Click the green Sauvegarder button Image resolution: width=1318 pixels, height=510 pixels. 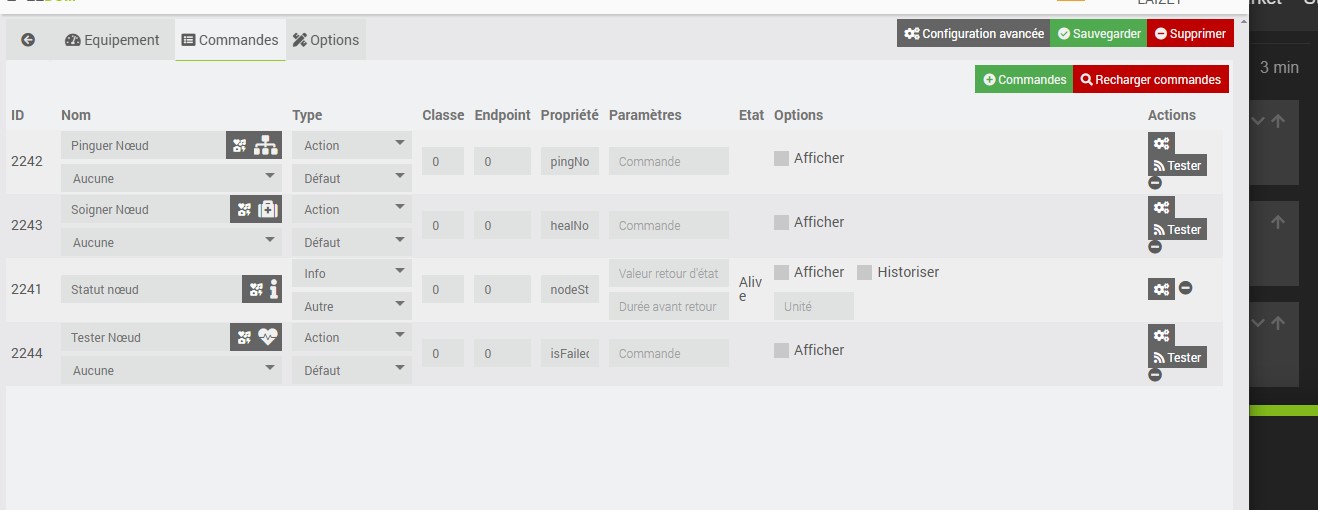click(1099, 33)
